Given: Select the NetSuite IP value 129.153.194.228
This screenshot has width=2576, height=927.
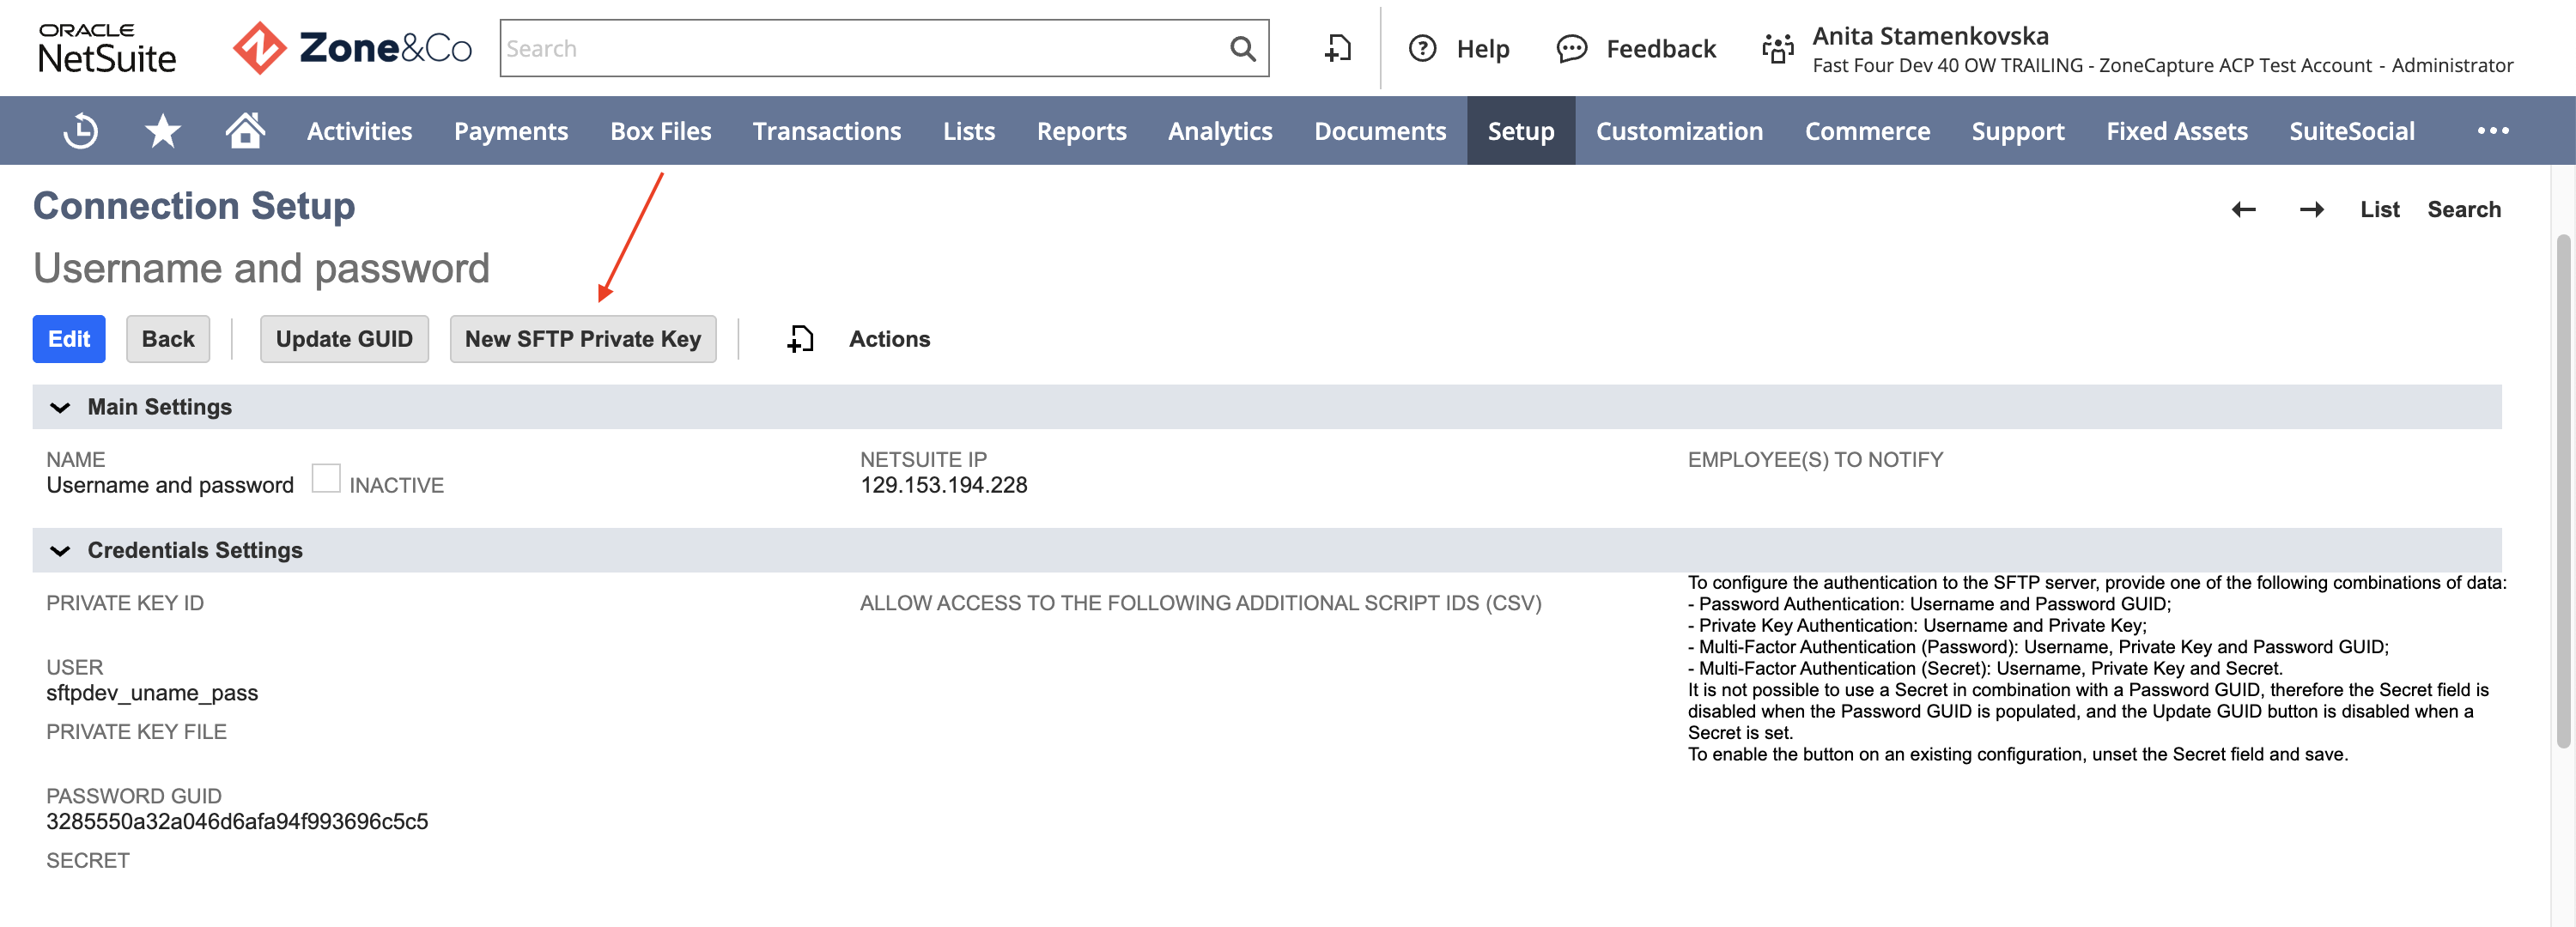Looking at the screenshot, I should pos(943,485).
